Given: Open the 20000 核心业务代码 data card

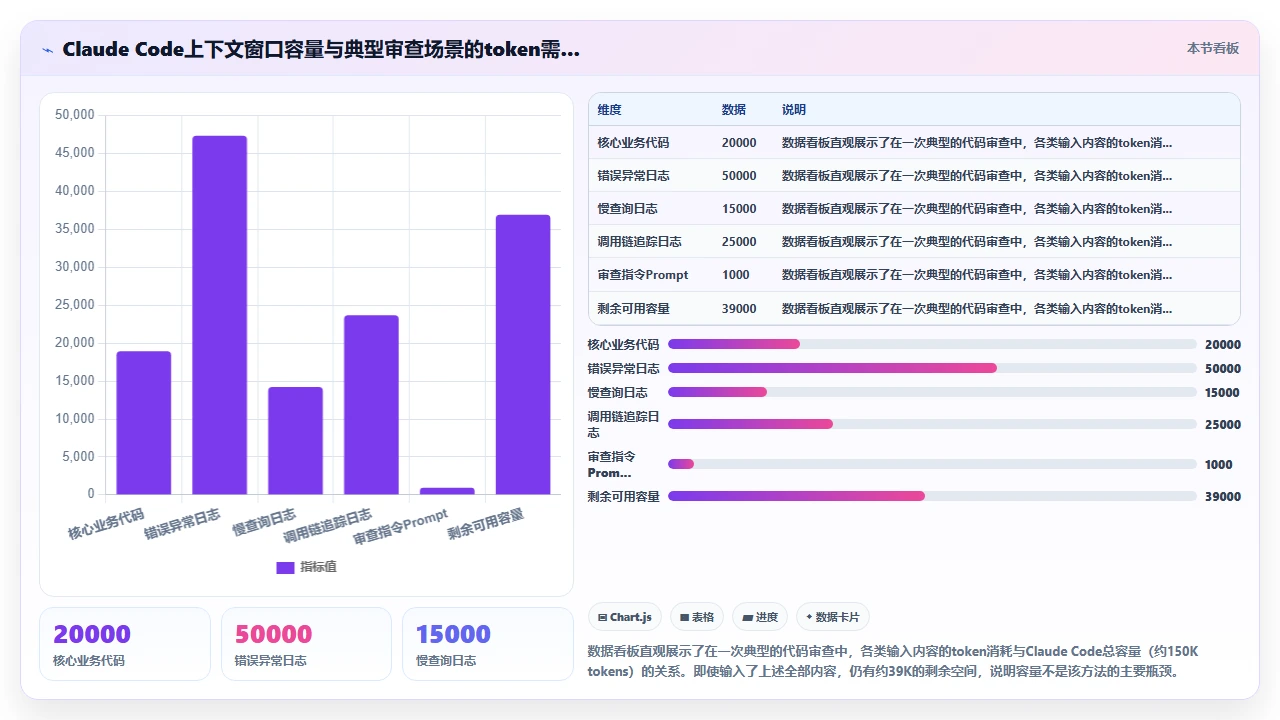Looking at the screenshot, I should pyautogui.click(x=125, y=644).
